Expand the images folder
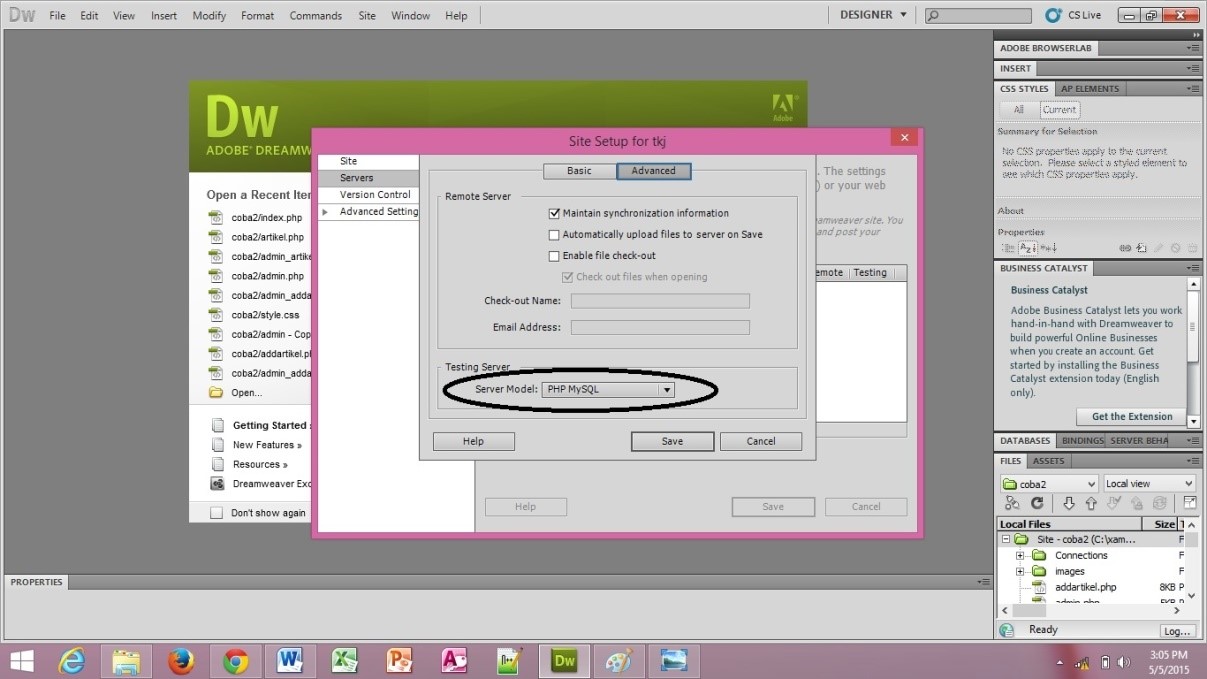Image resolution: width=1207 pixels, height=679 pixels. coord(1020,571)
